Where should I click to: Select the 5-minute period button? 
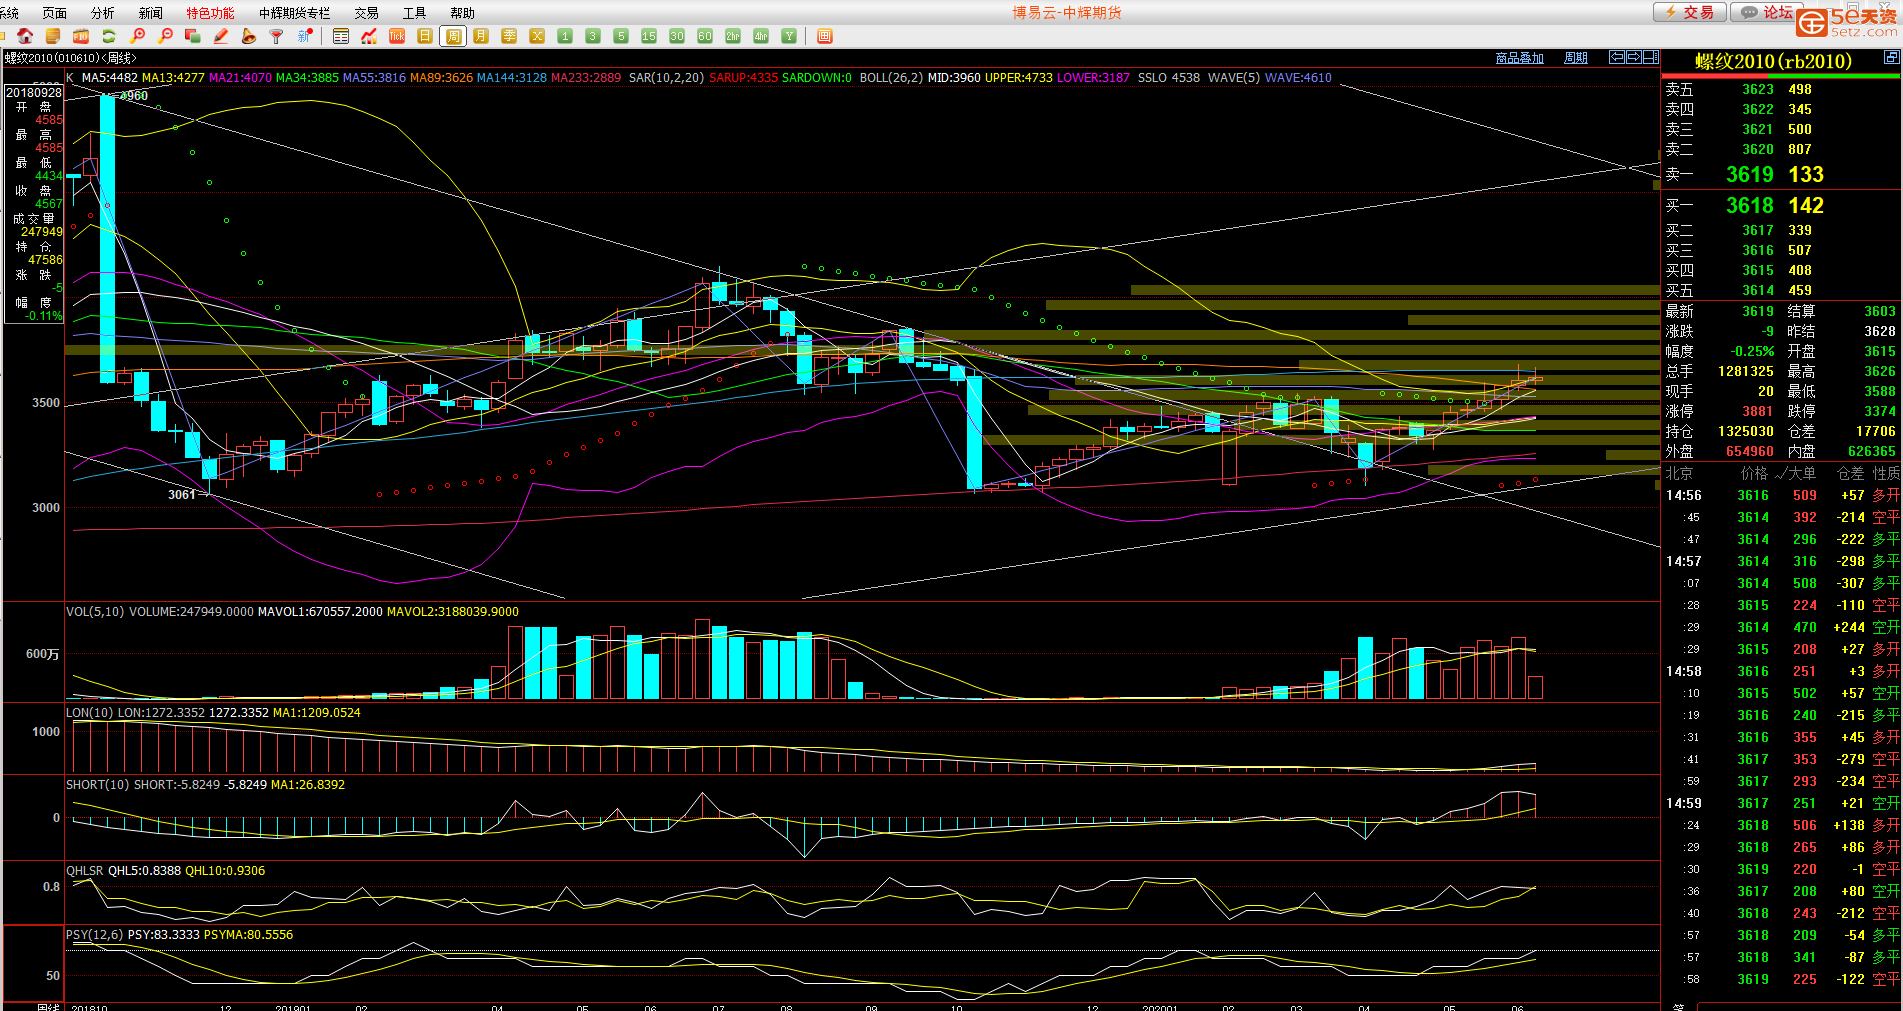pyautogui.click(x=621, y=36)
